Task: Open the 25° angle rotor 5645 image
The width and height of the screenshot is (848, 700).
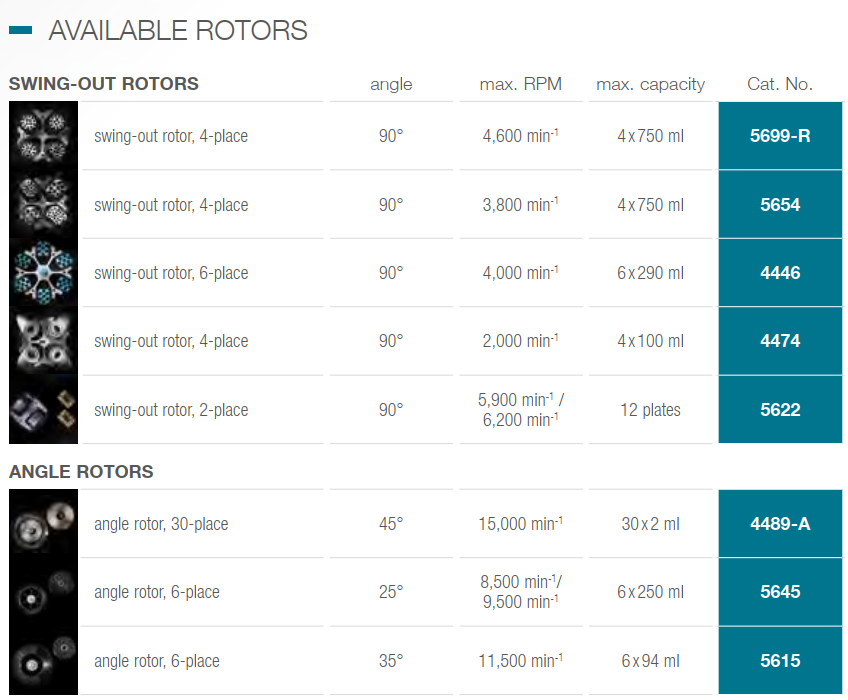Action: pyautogui.click(x=44, y=592)
